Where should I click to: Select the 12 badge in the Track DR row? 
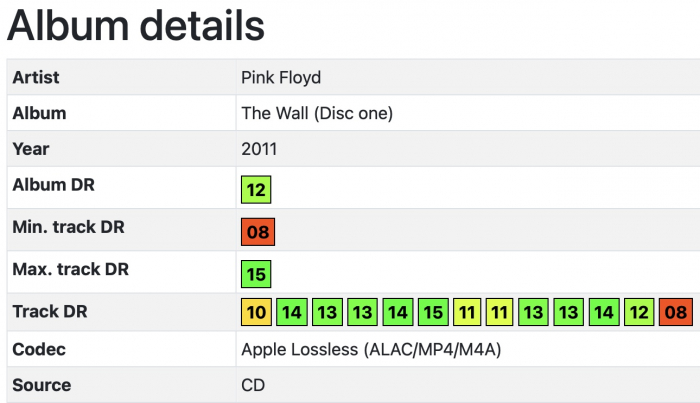pos(638,313)
